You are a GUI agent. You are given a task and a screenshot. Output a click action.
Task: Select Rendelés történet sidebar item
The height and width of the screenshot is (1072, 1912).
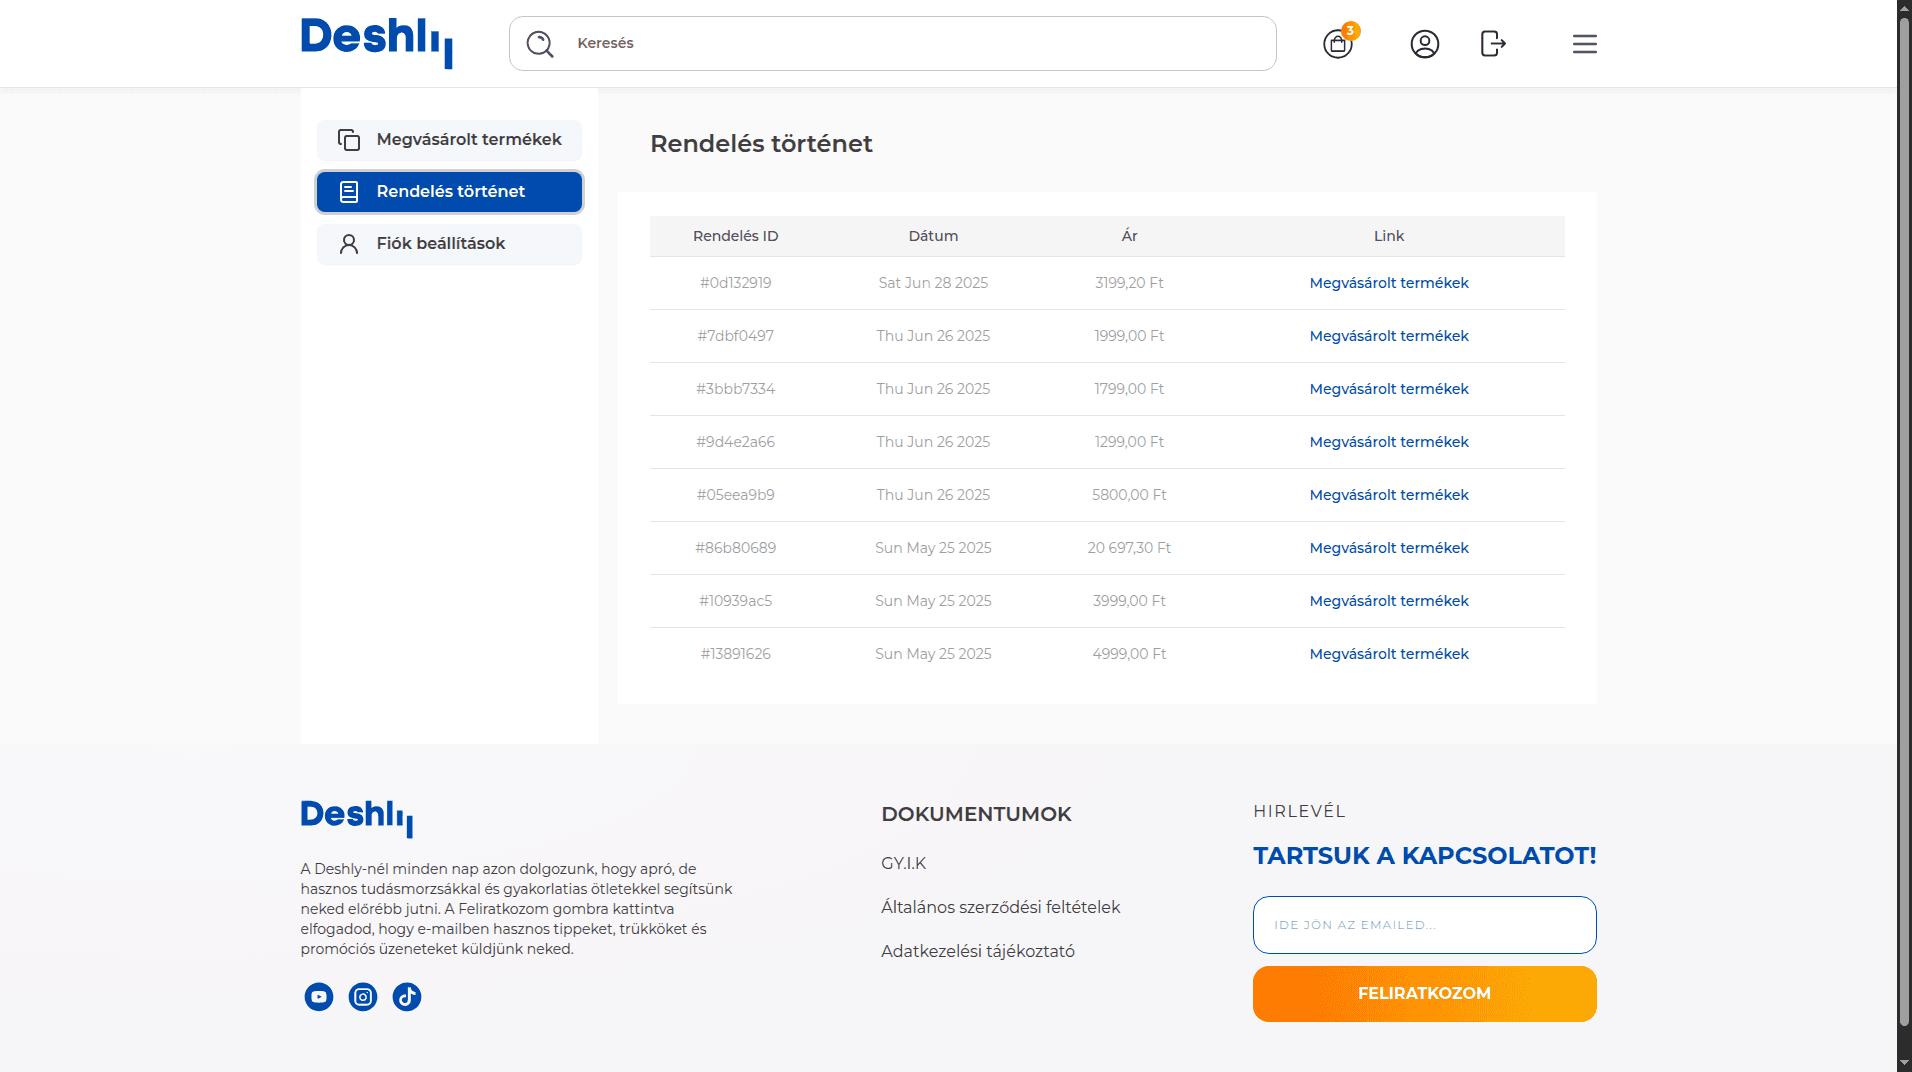[450, 192]
